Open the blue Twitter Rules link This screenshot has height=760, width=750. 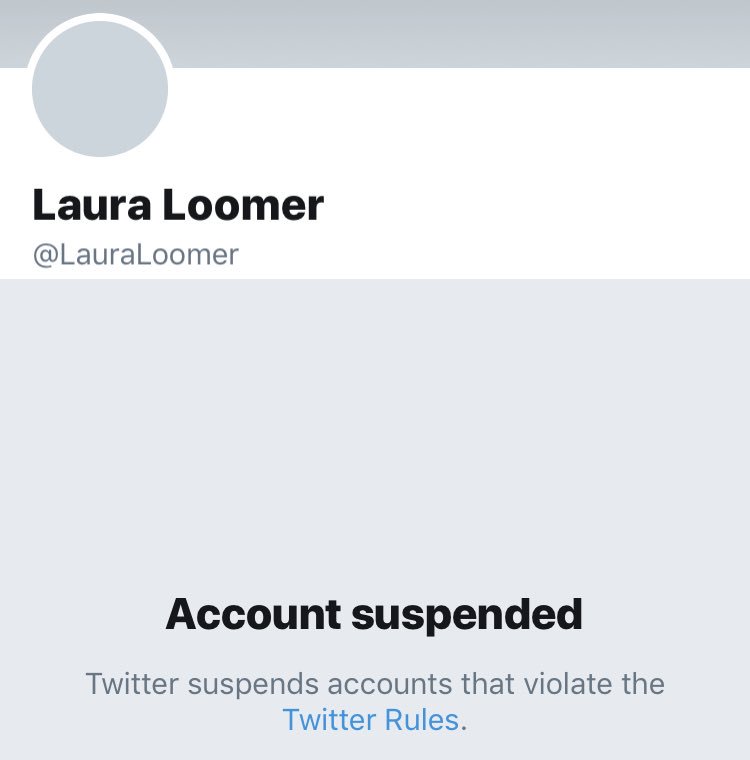pyautogui.click(x=370, y=720)
